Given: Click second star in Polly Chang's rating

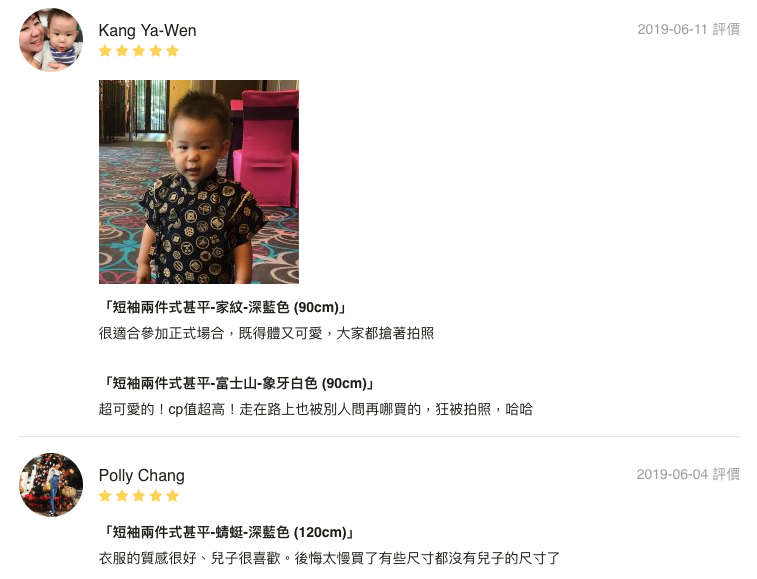Looking at the screenshot, I should [x=122, y=496].
